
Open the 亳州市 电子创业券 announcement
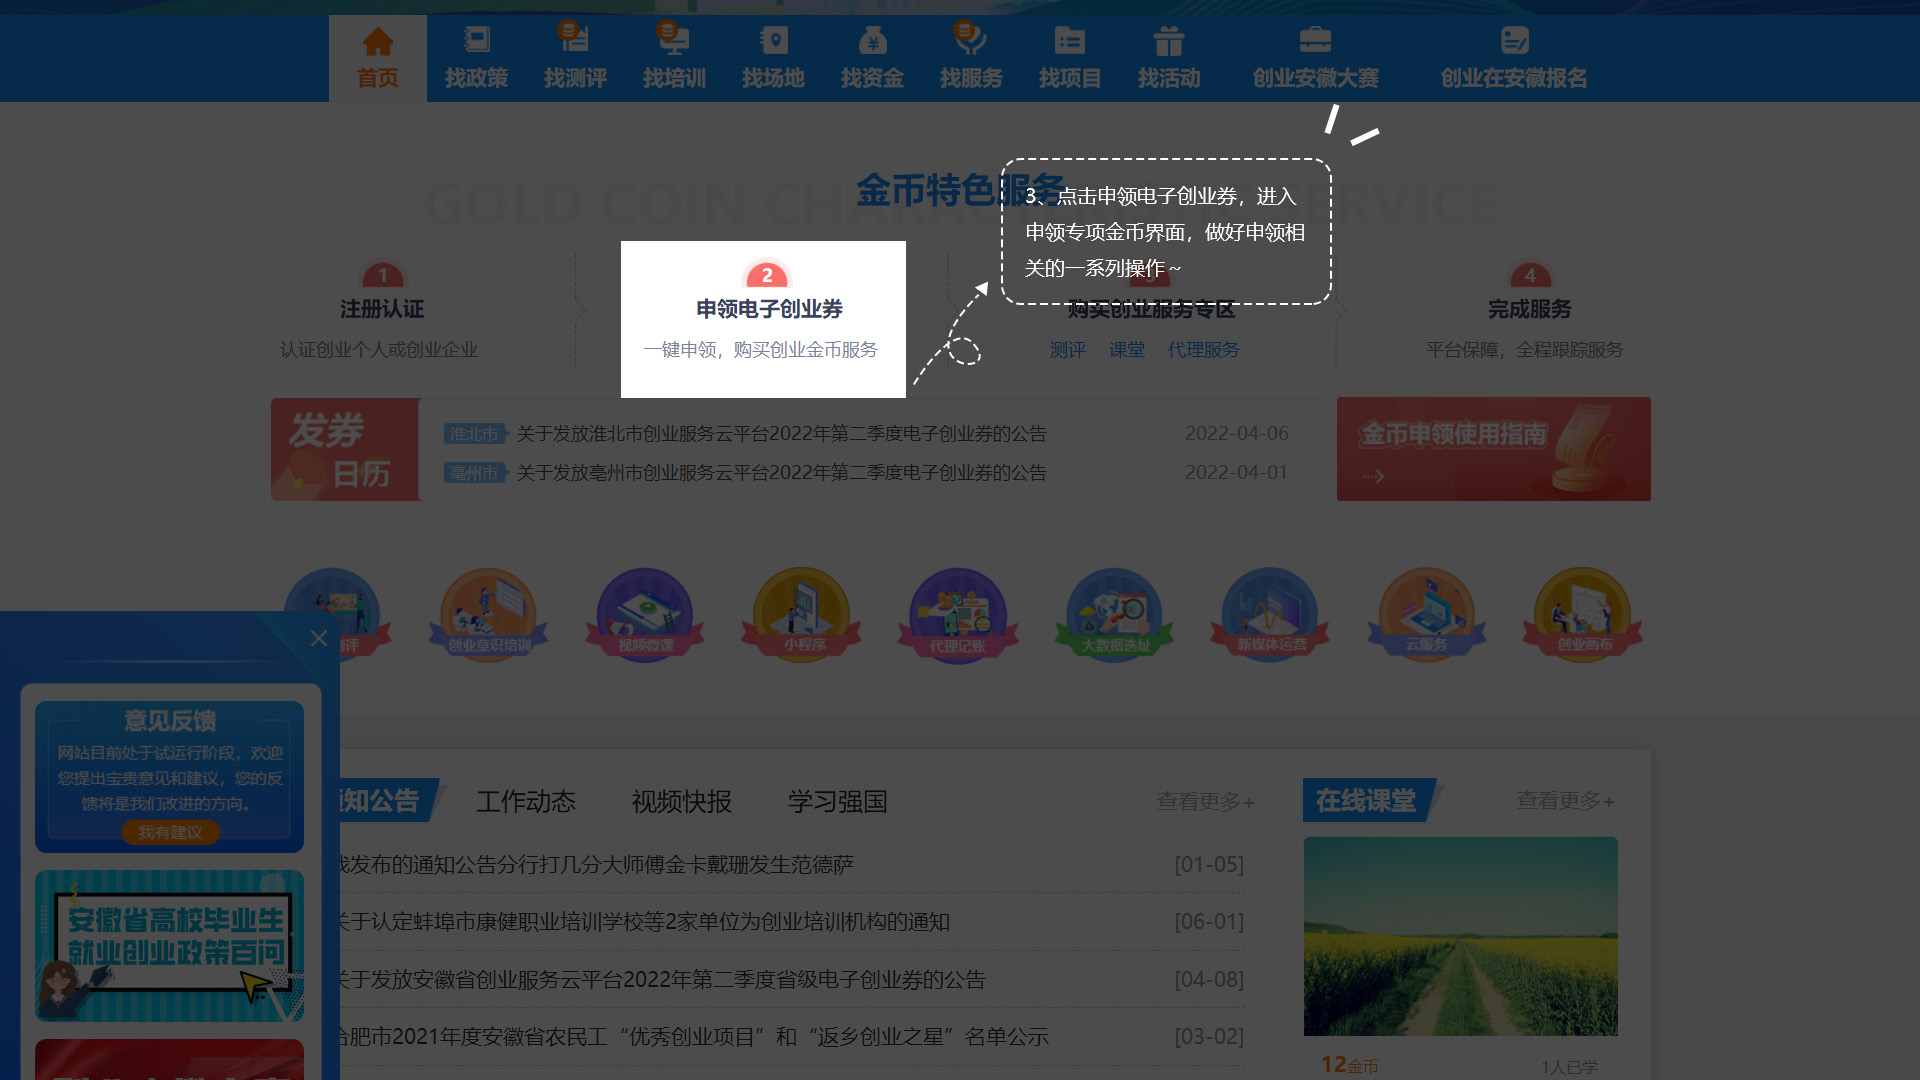pos(781,473)
